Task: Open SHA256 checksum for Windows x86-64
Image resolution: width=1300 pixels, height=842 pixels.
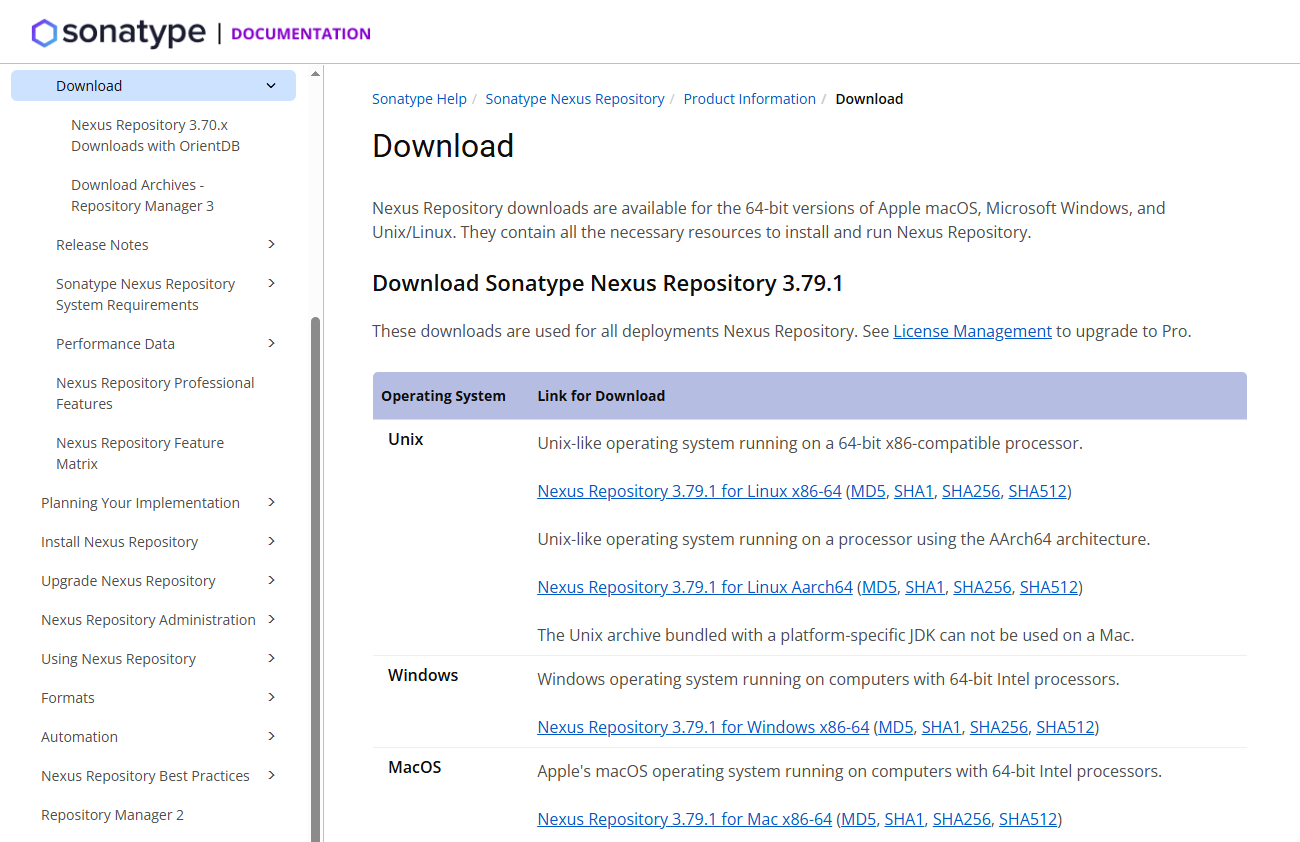Action: (x=999, y=727)
